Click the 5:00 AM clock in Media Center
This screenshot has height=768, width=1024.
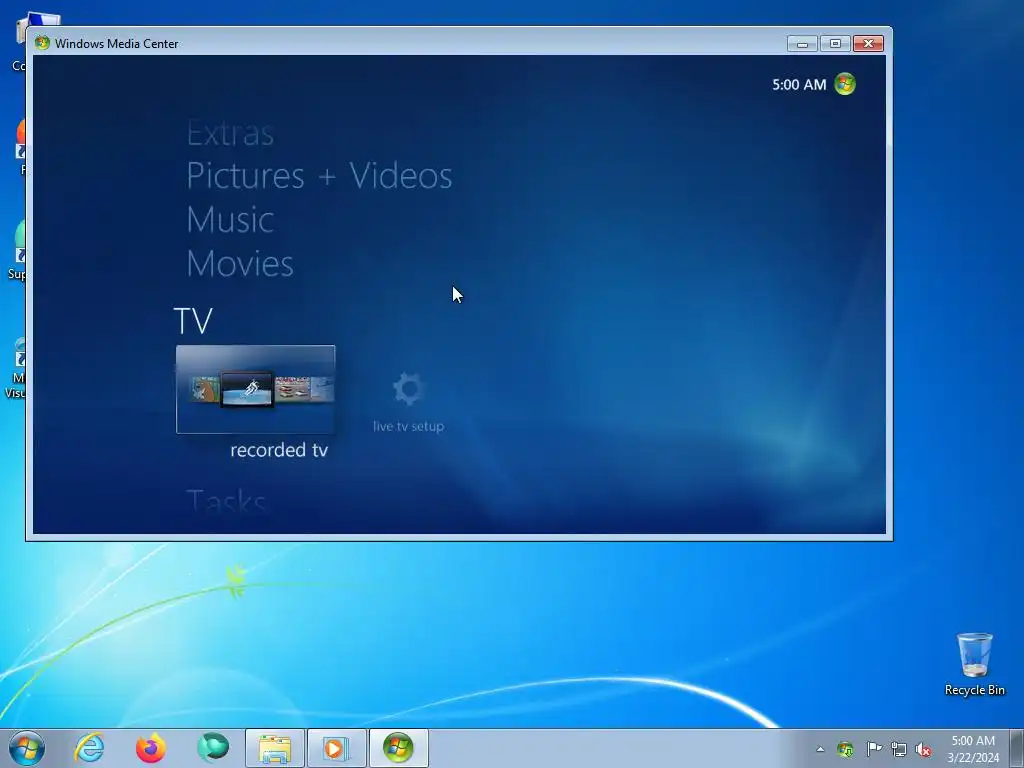point(799,85)
